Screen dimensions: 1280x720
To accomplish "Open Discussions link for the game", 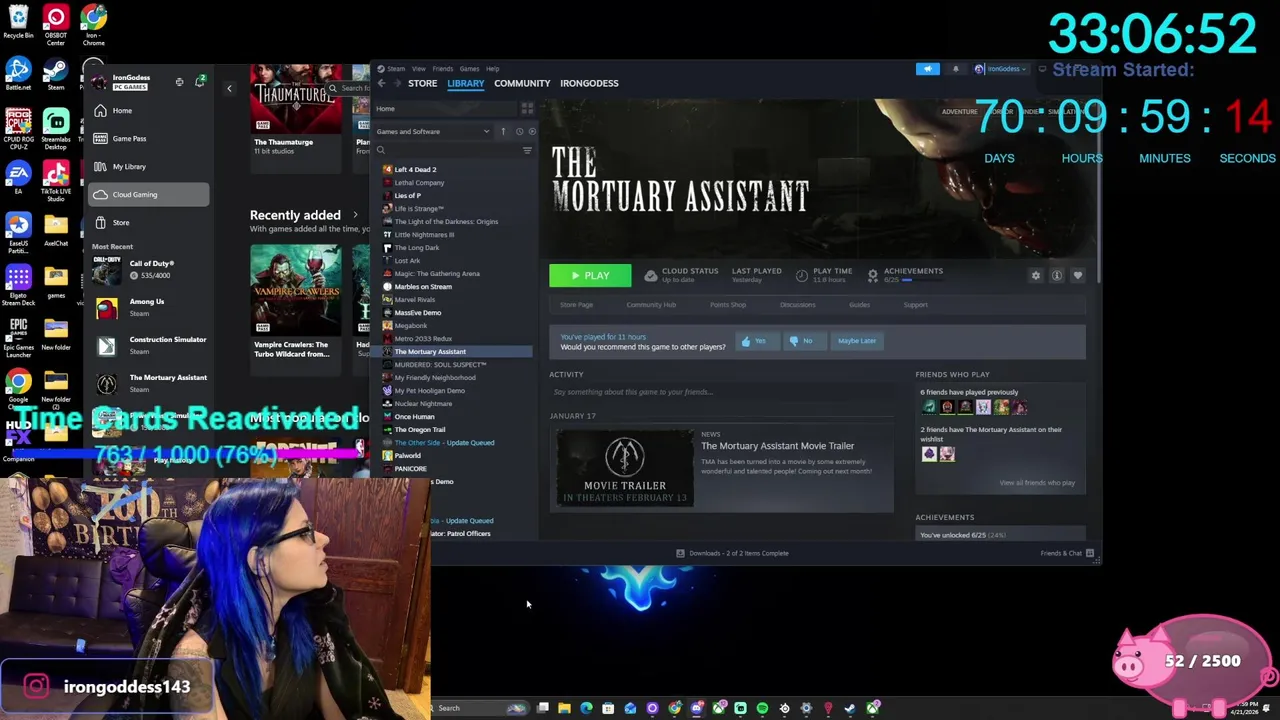I will [797, 305].
